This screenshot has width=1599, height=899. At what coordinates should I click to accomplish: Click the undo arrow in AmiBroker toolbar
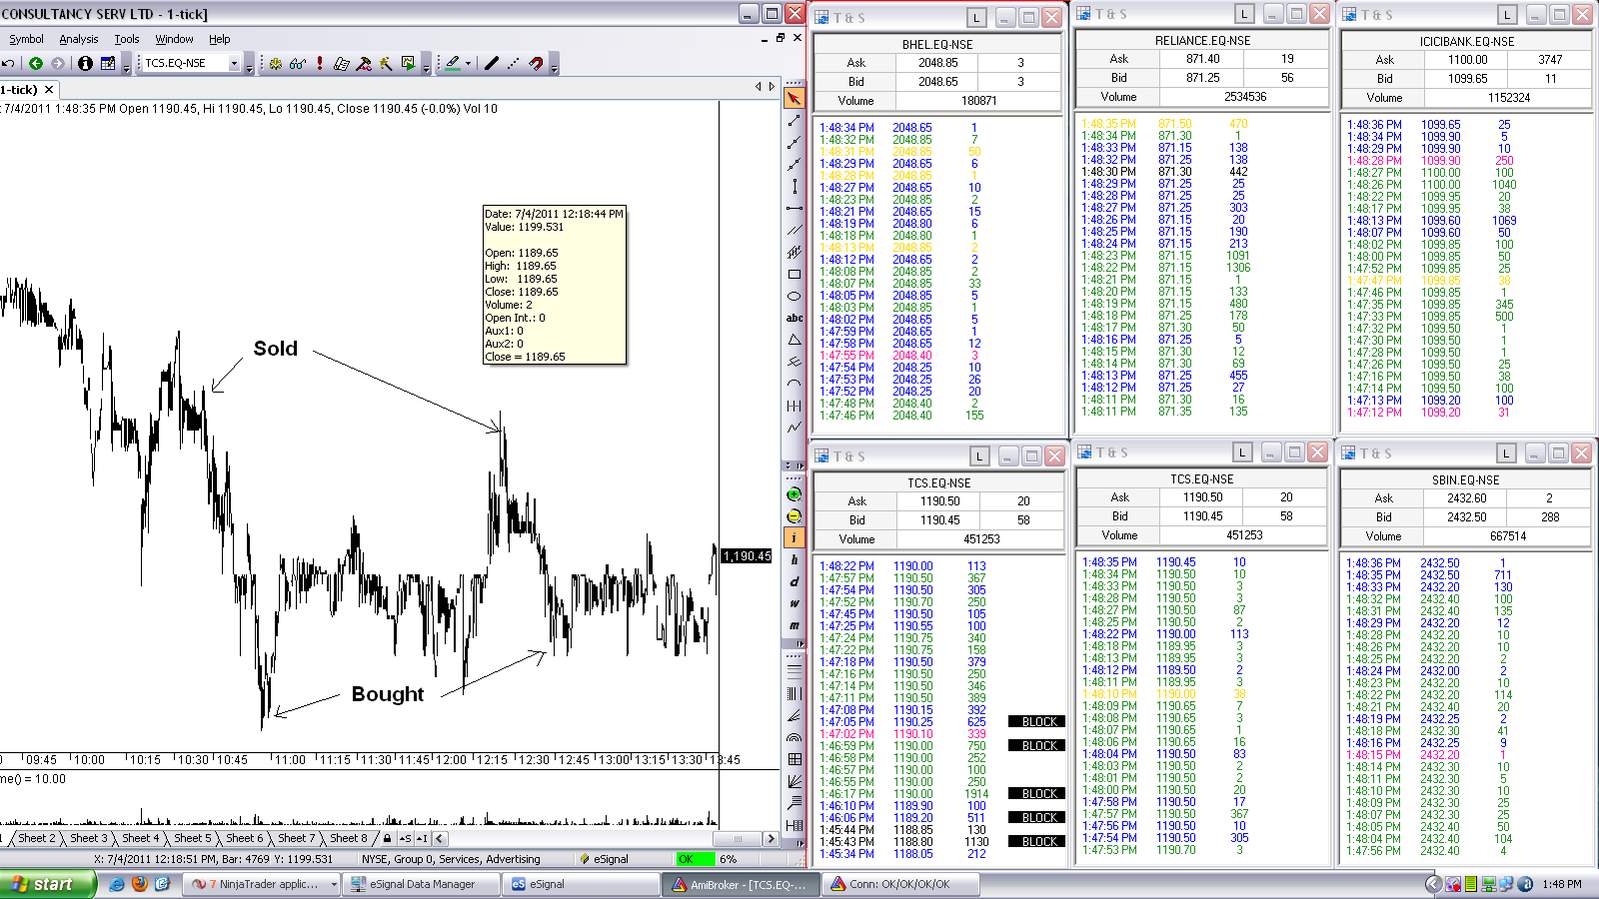(x=8, y=63)
